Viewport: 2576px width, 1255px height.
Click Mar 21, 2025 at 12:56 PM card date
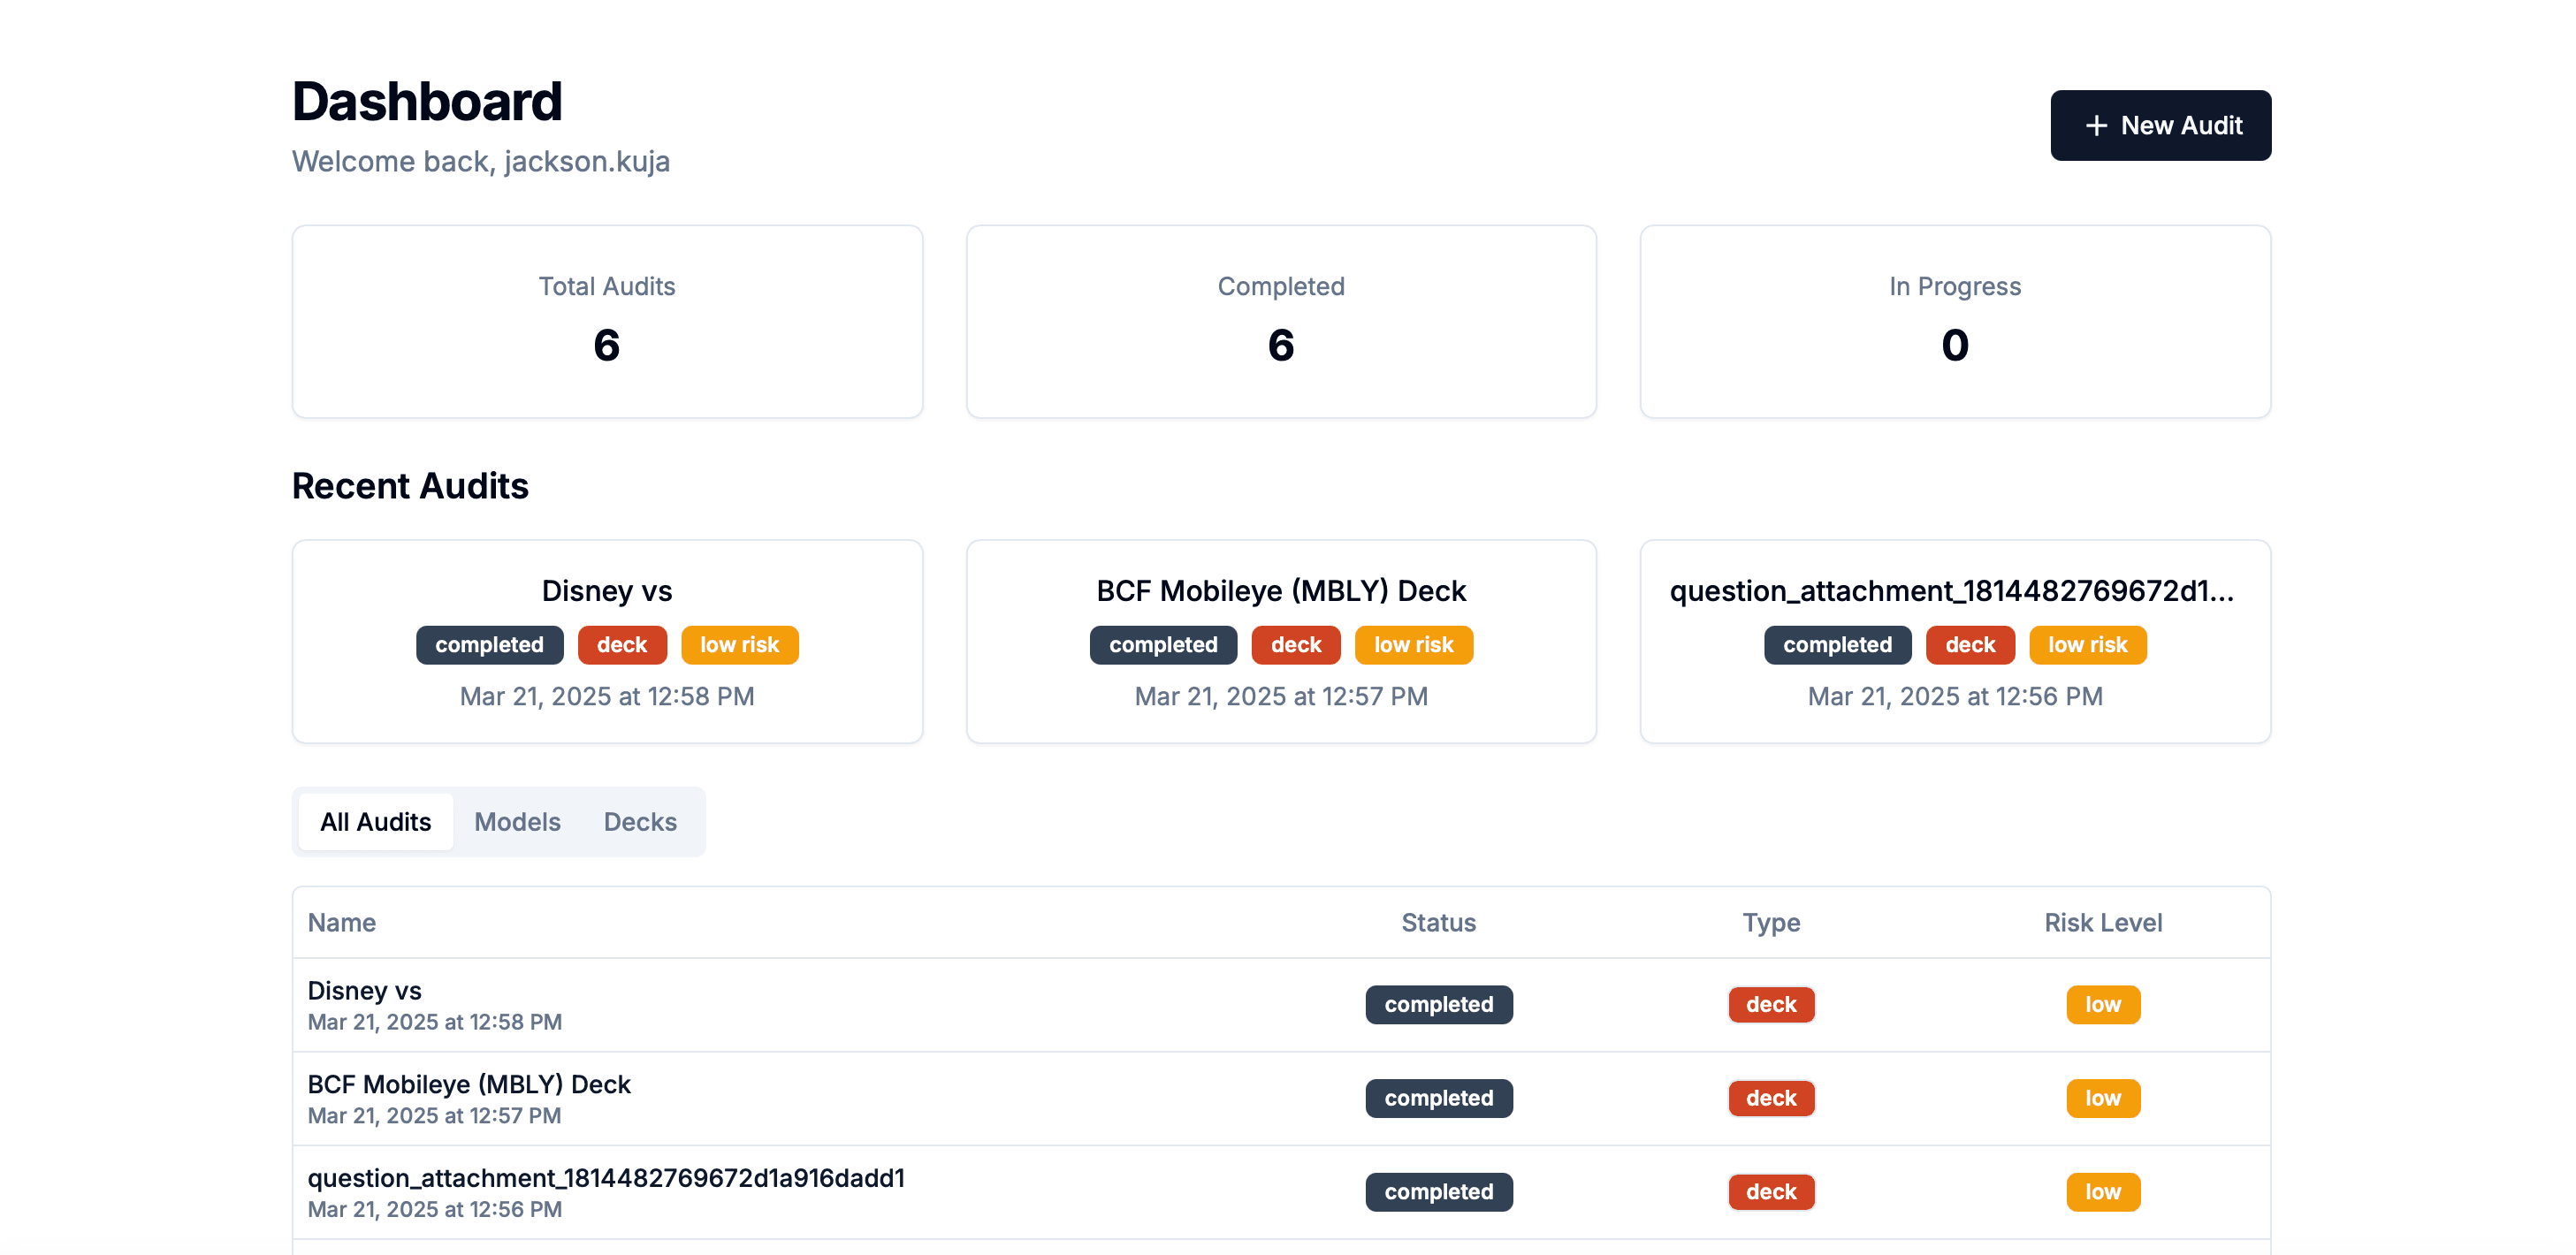[x=1955, y=697]
